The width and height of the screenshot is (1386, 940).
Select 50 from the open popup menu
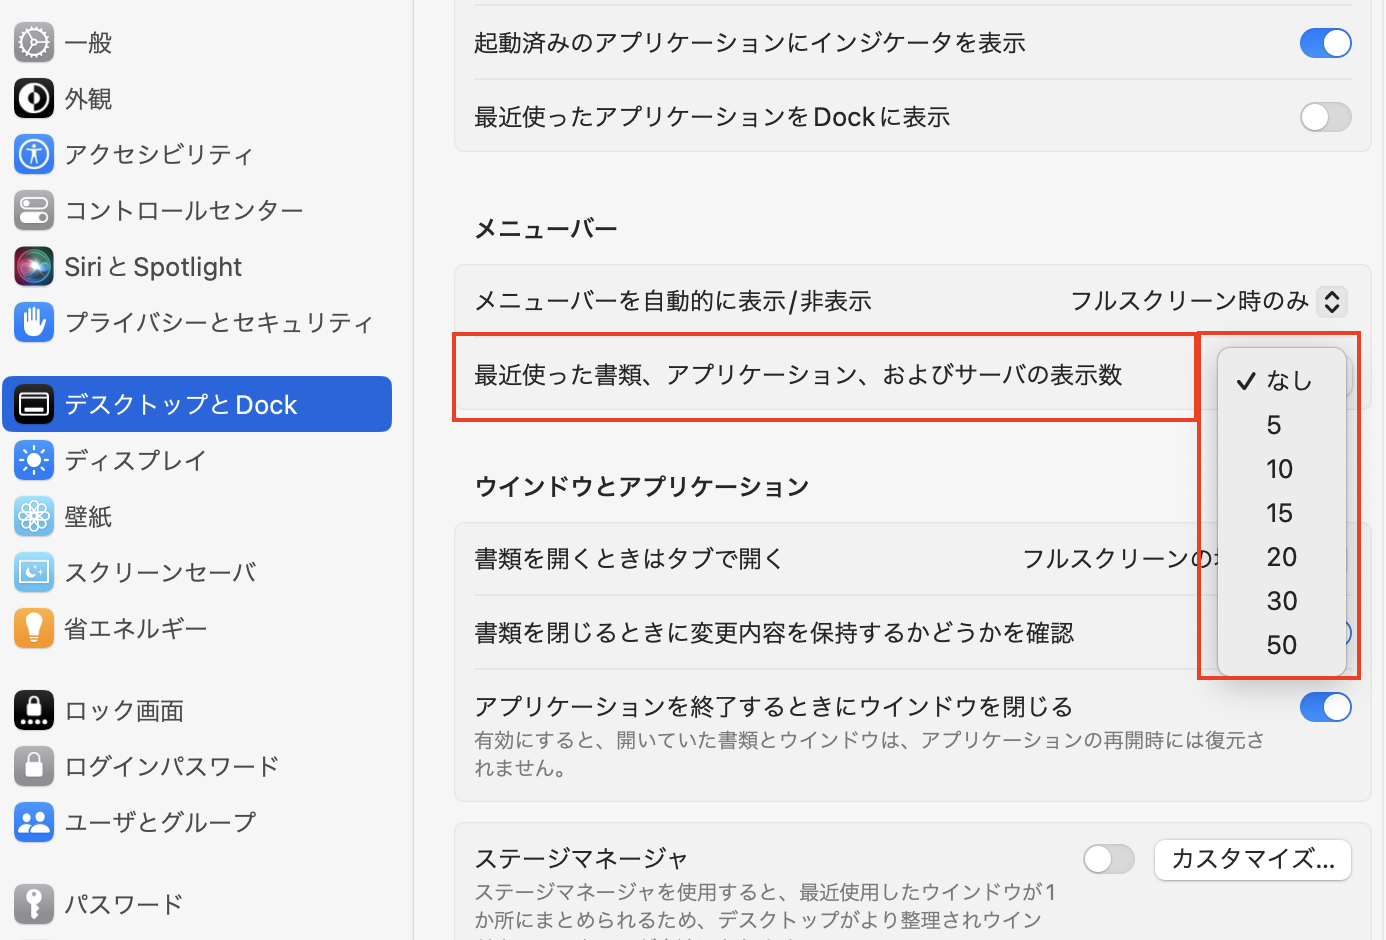(1281, 645)
